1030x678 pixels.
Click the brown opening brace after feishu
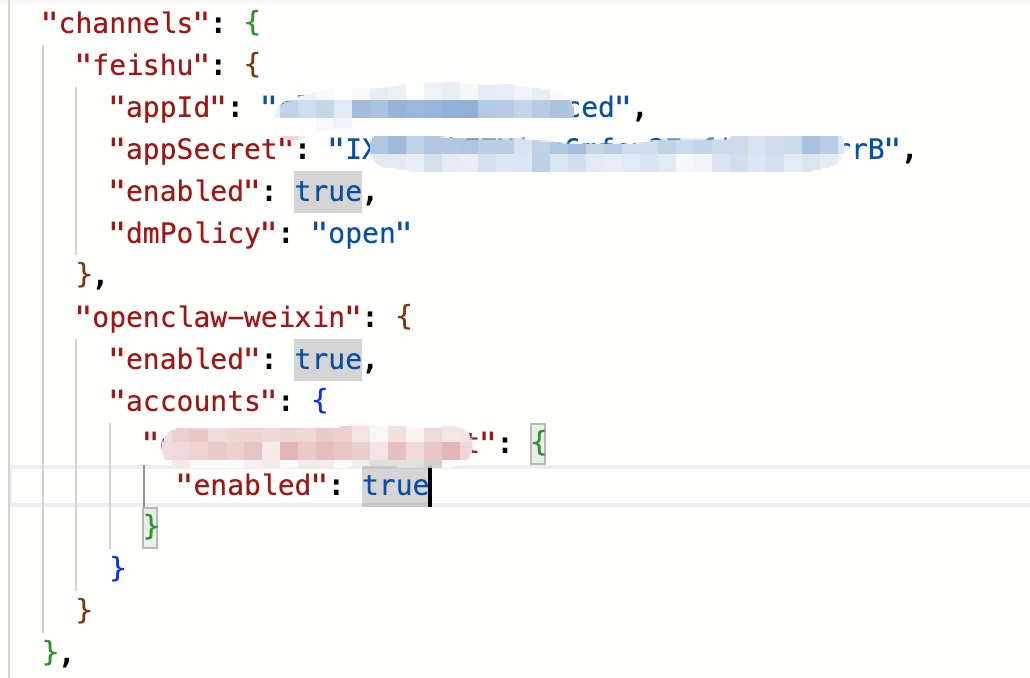click(x=252, y=66)
